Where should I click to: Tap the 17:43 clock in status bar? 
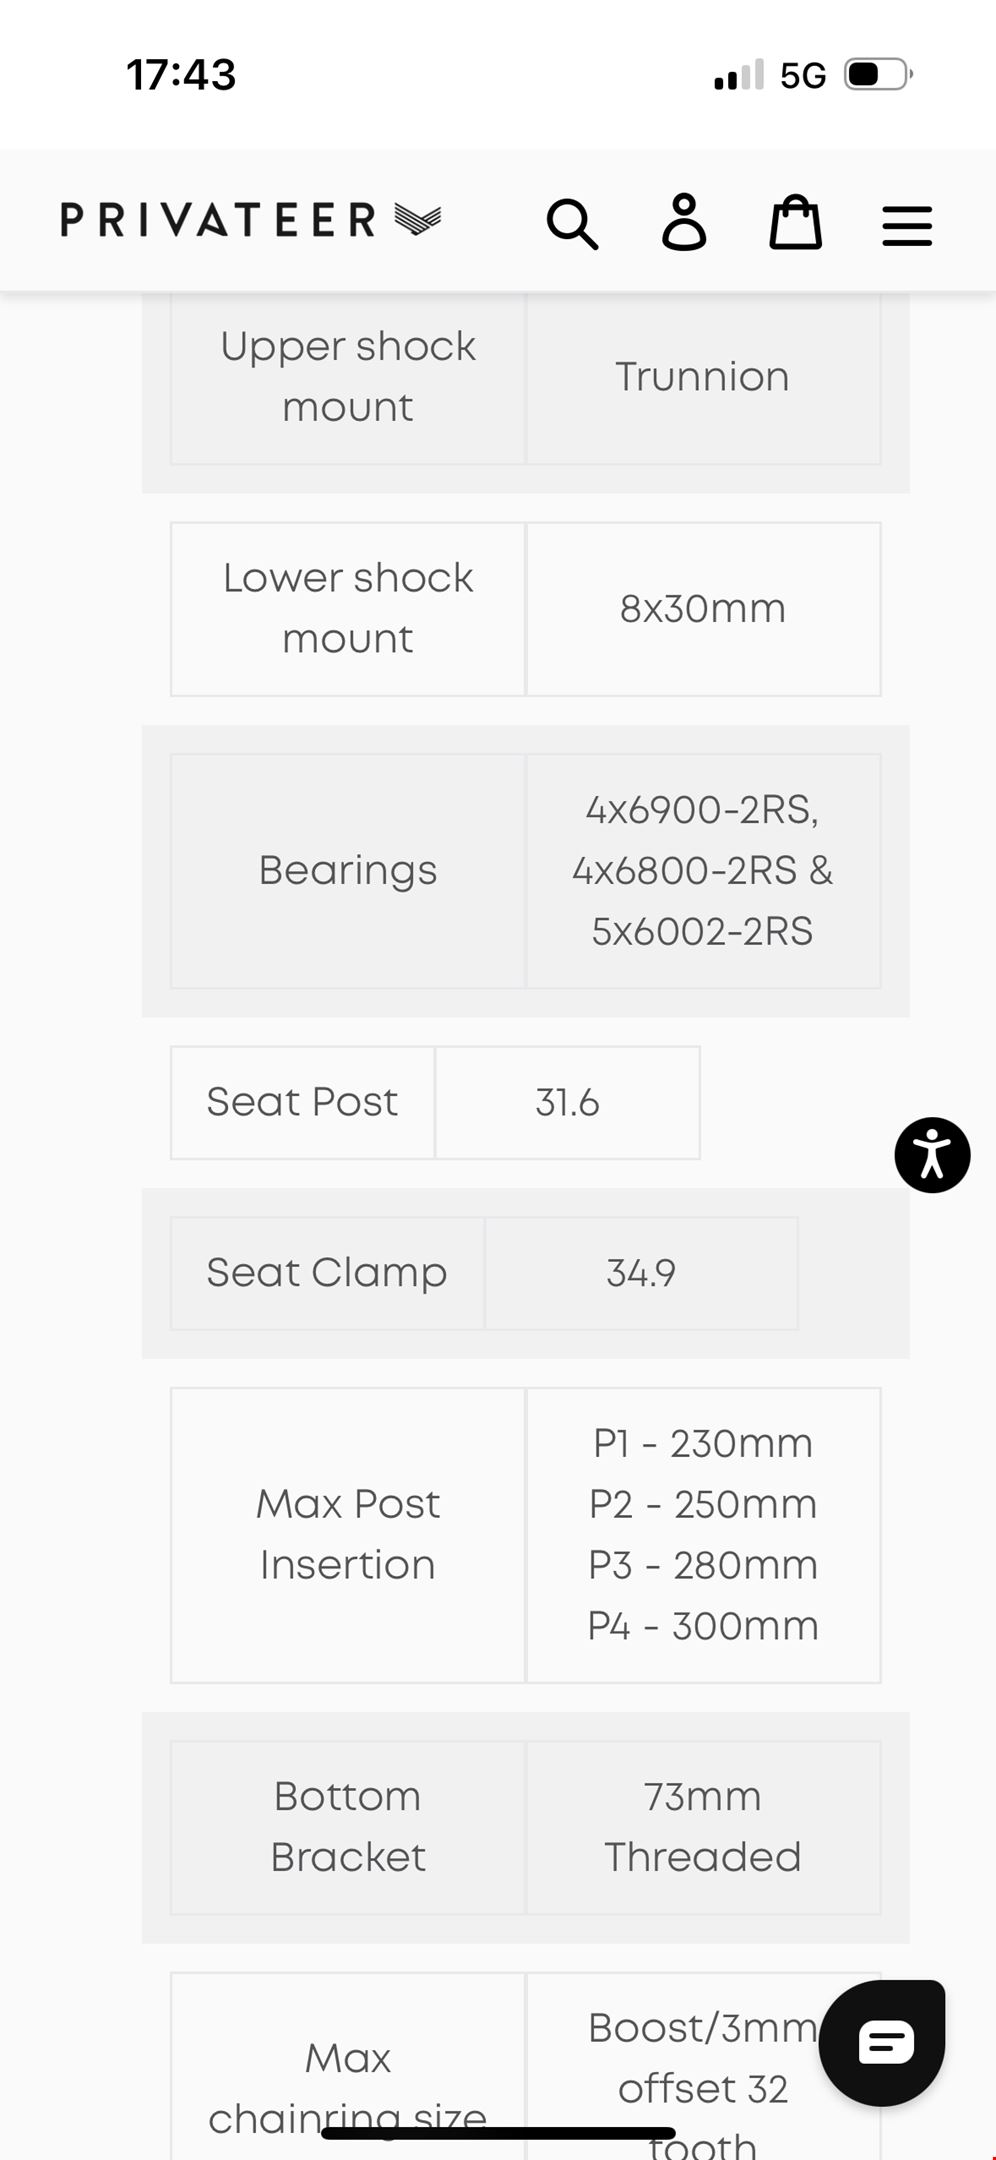pyautogui.click(x=181, y=75)
